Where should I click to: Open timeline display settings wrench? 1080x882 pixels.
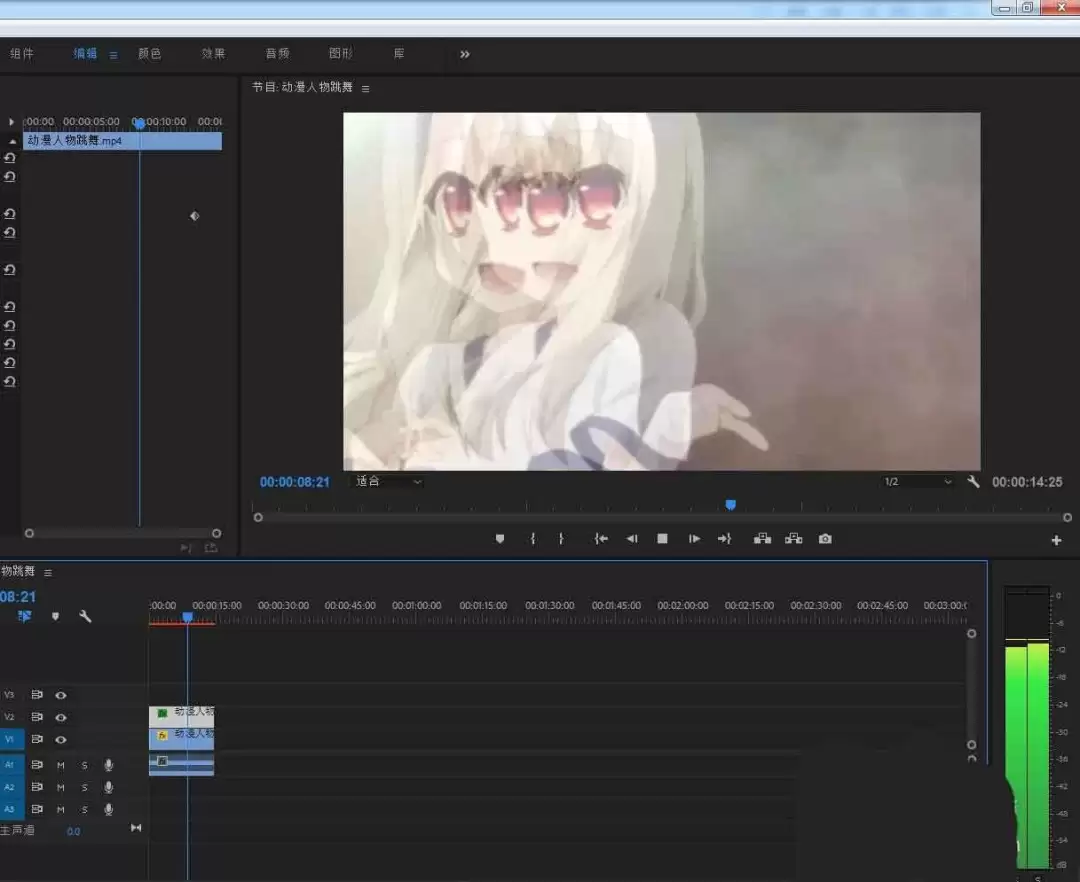pos(85,616)
